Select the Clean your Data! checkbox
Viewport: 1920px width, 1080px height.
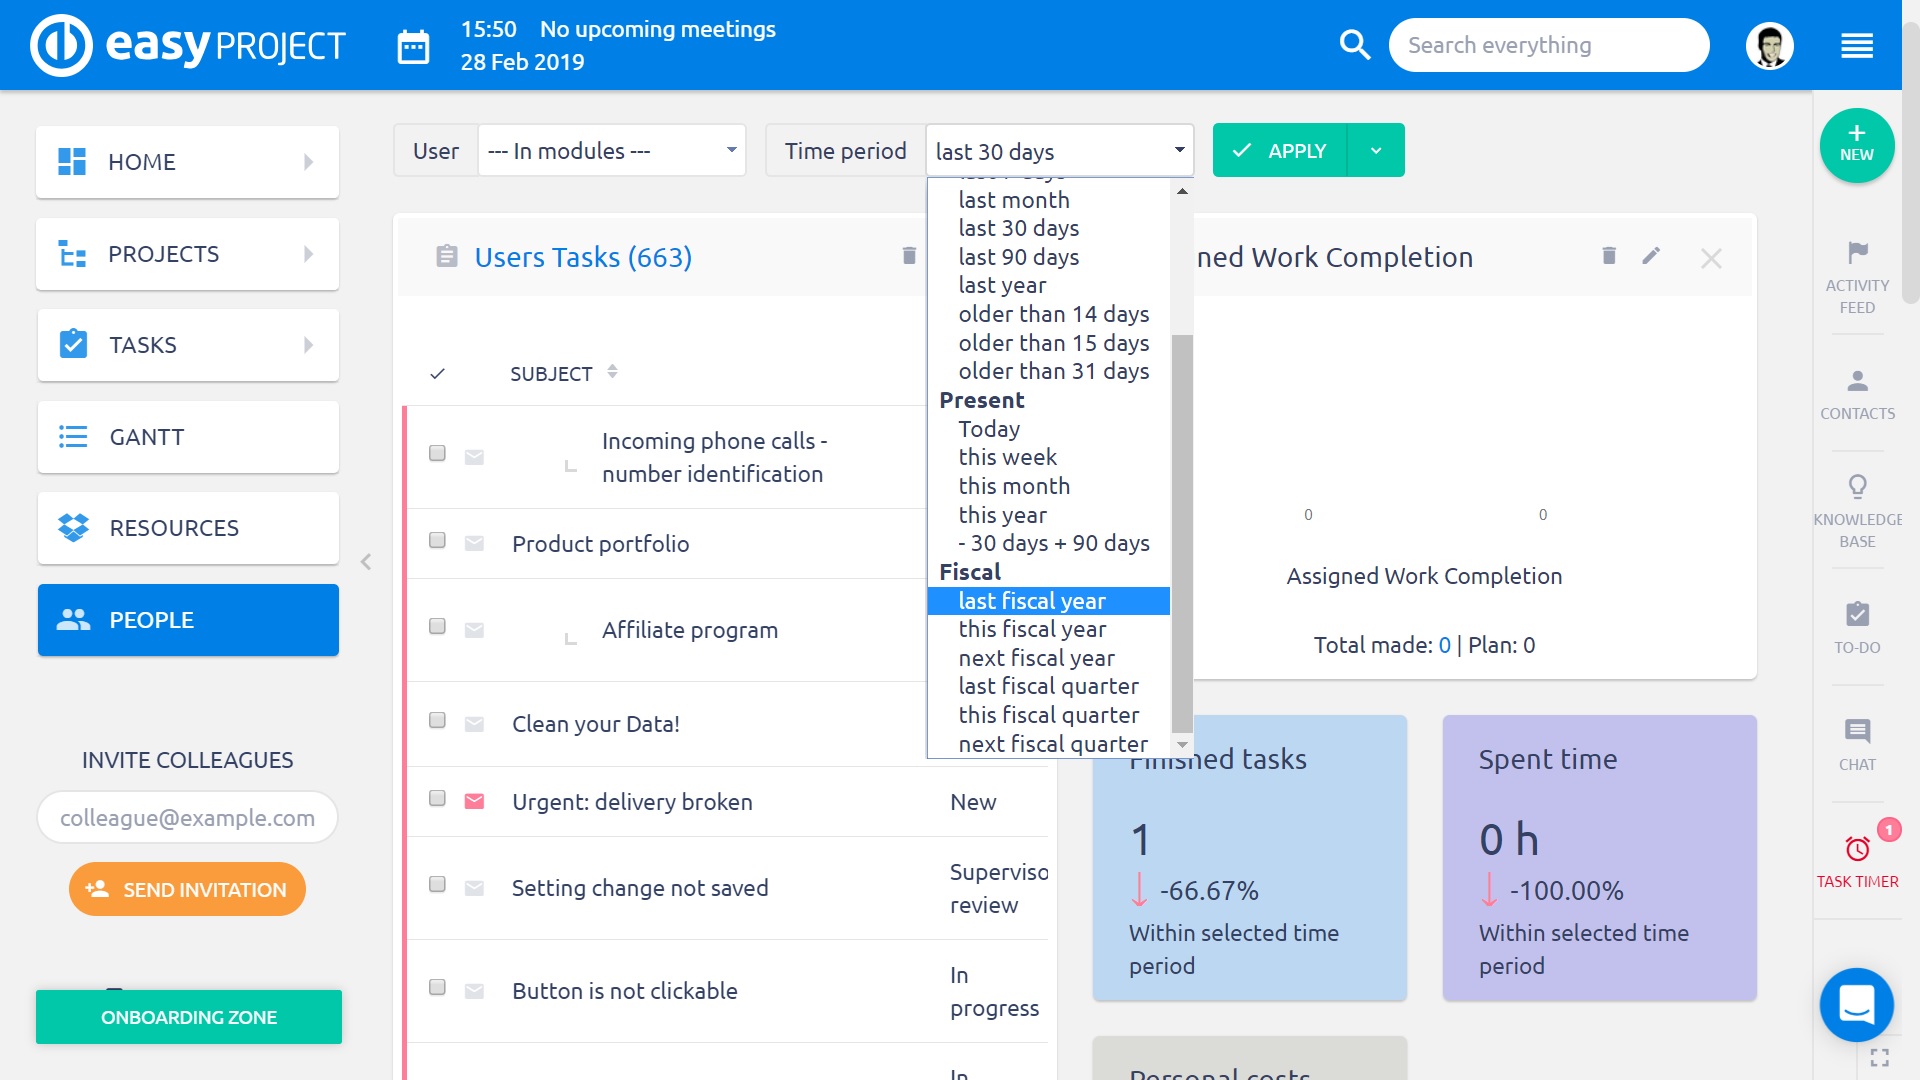437,721
